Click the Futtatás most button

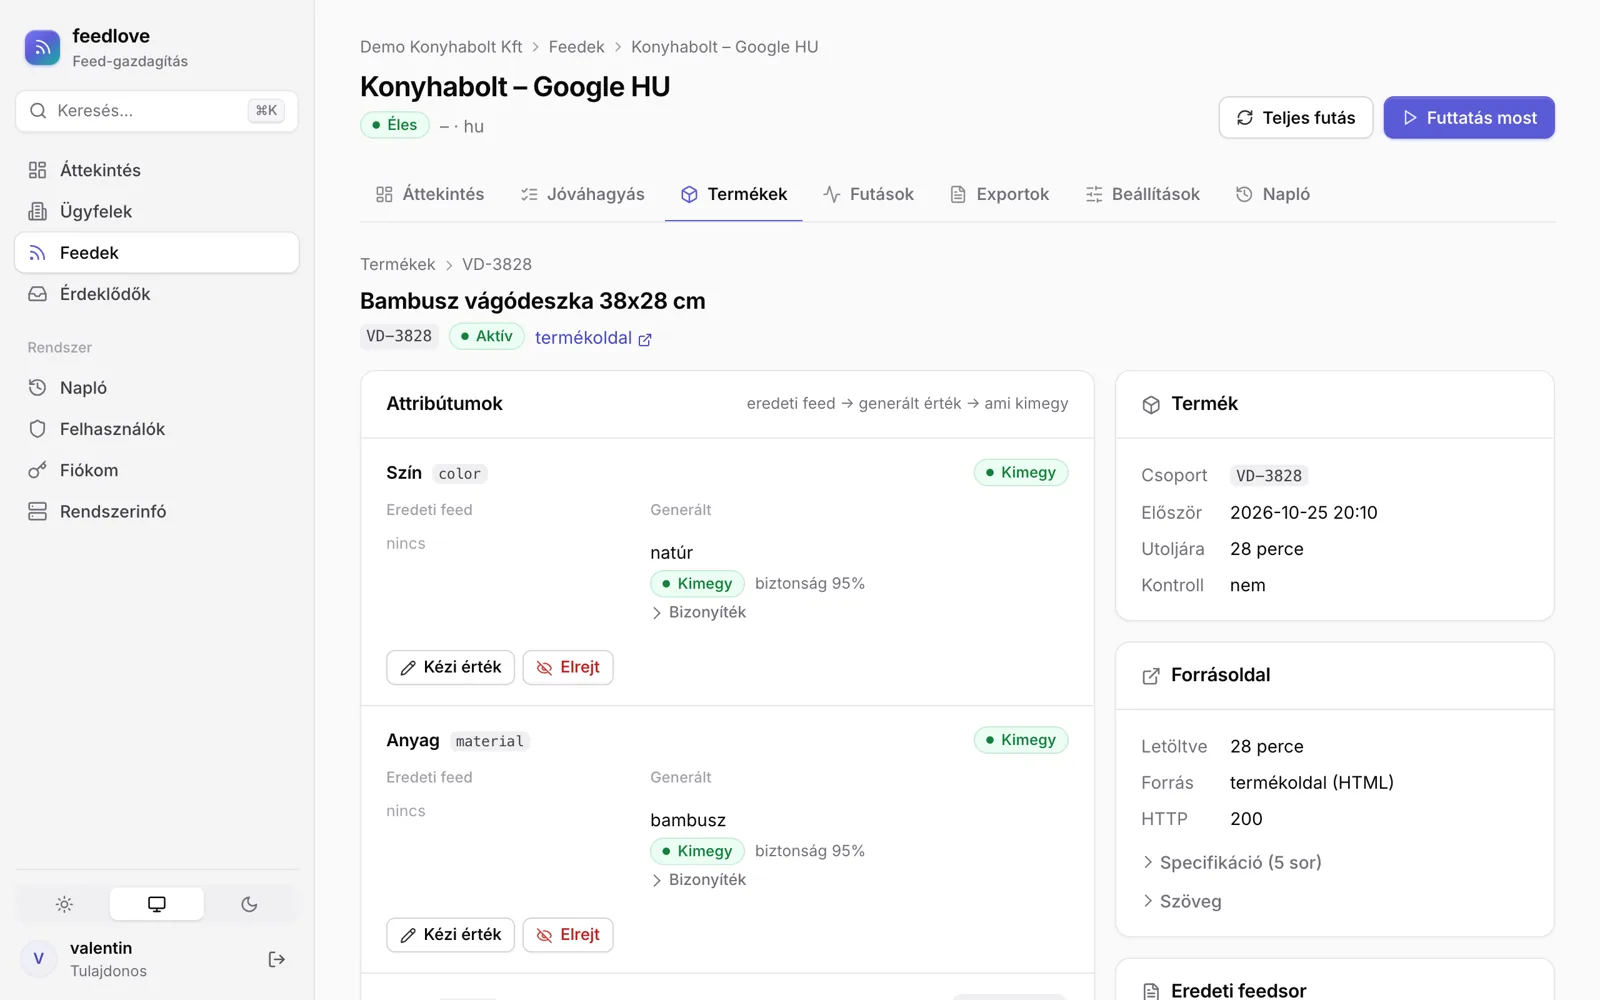click(1469, 118)
